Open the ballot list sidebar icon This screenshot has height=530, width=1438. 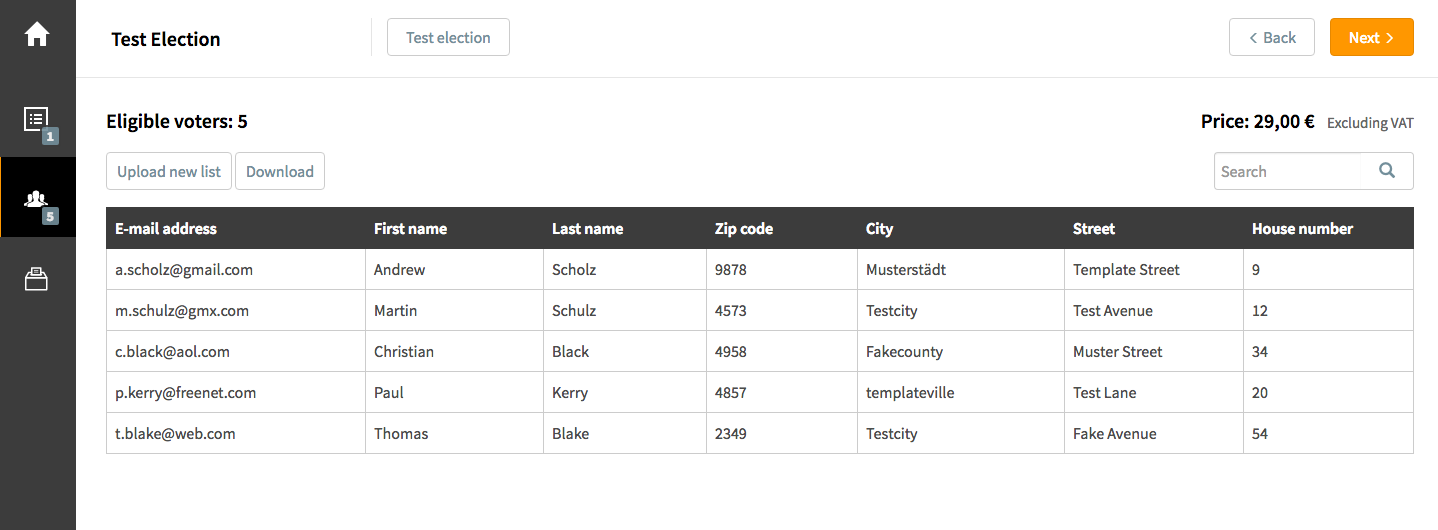(37, 120)
